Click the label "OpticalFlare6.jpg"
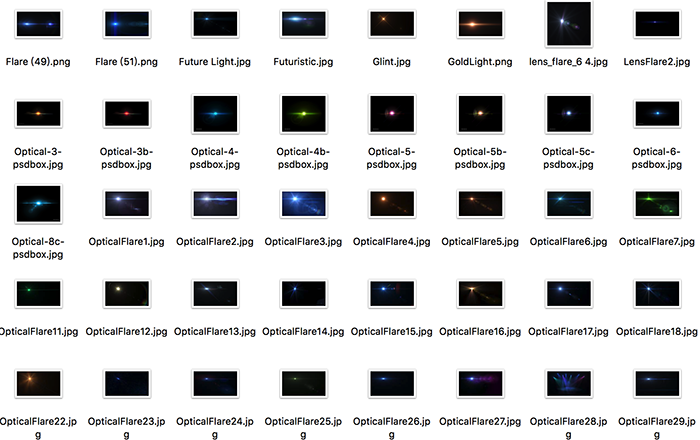Viewport: 700px width, 440px height. point(568,242)
